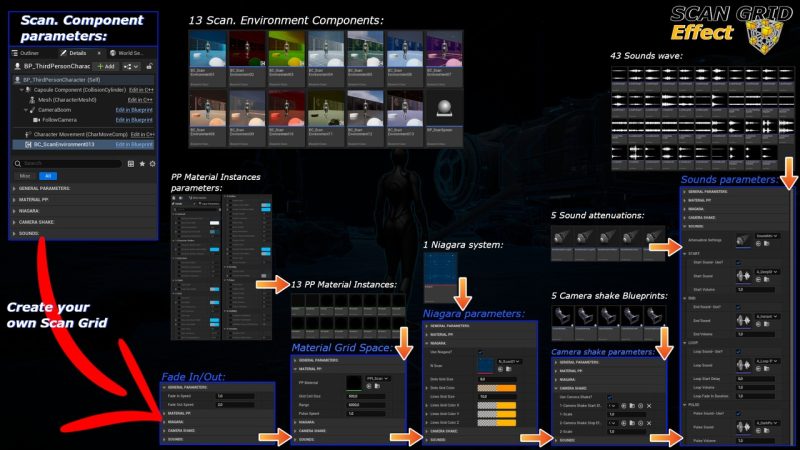Select the FollowCamera component icon
Viewport: 800px width, 450px height.
click(38, 118)
